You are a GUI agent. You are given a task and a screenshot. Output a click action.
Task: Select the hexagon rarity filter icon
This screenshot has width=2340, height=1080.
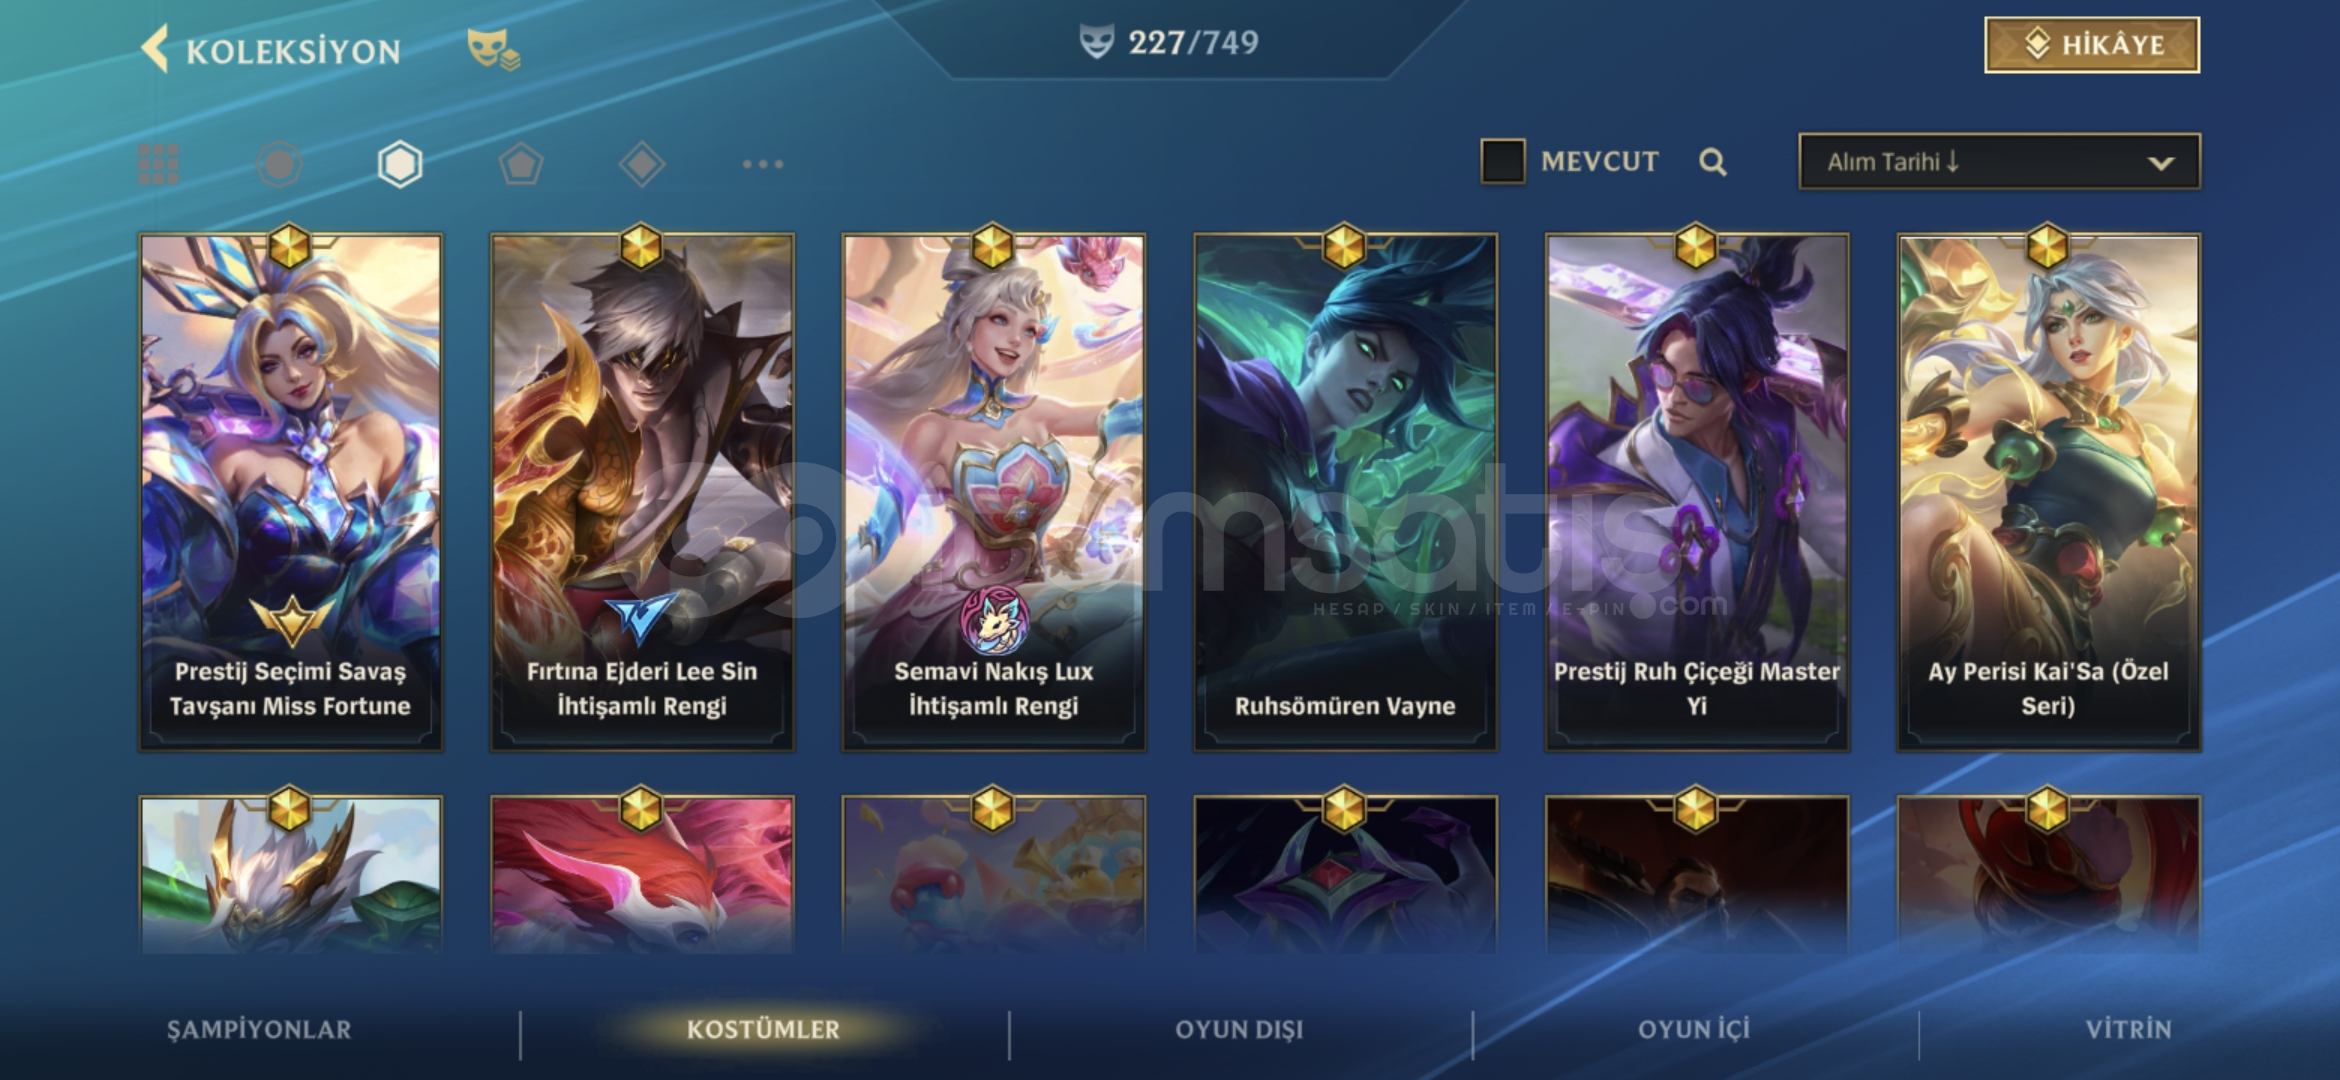(400, 164)
